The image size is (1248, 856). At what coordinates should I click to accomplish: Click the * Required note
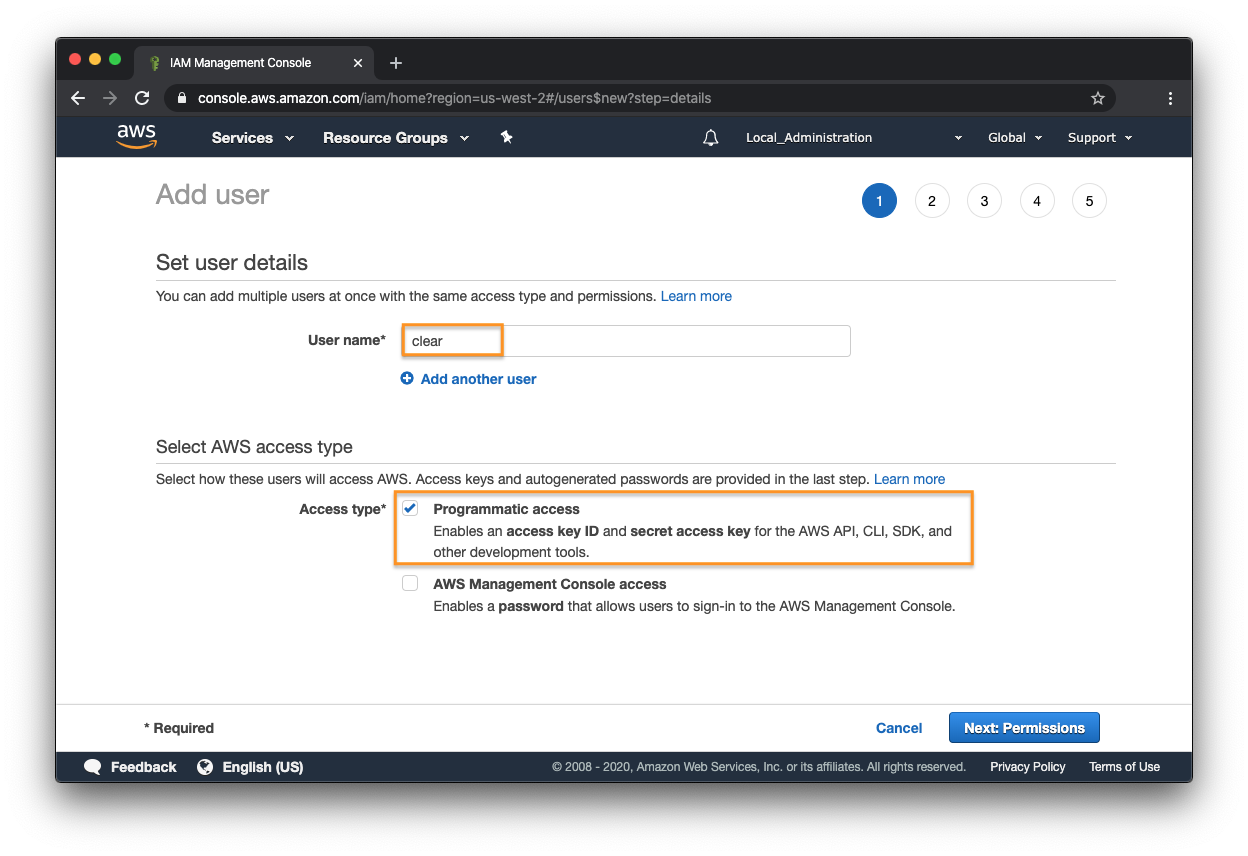[x=179, y=728]
